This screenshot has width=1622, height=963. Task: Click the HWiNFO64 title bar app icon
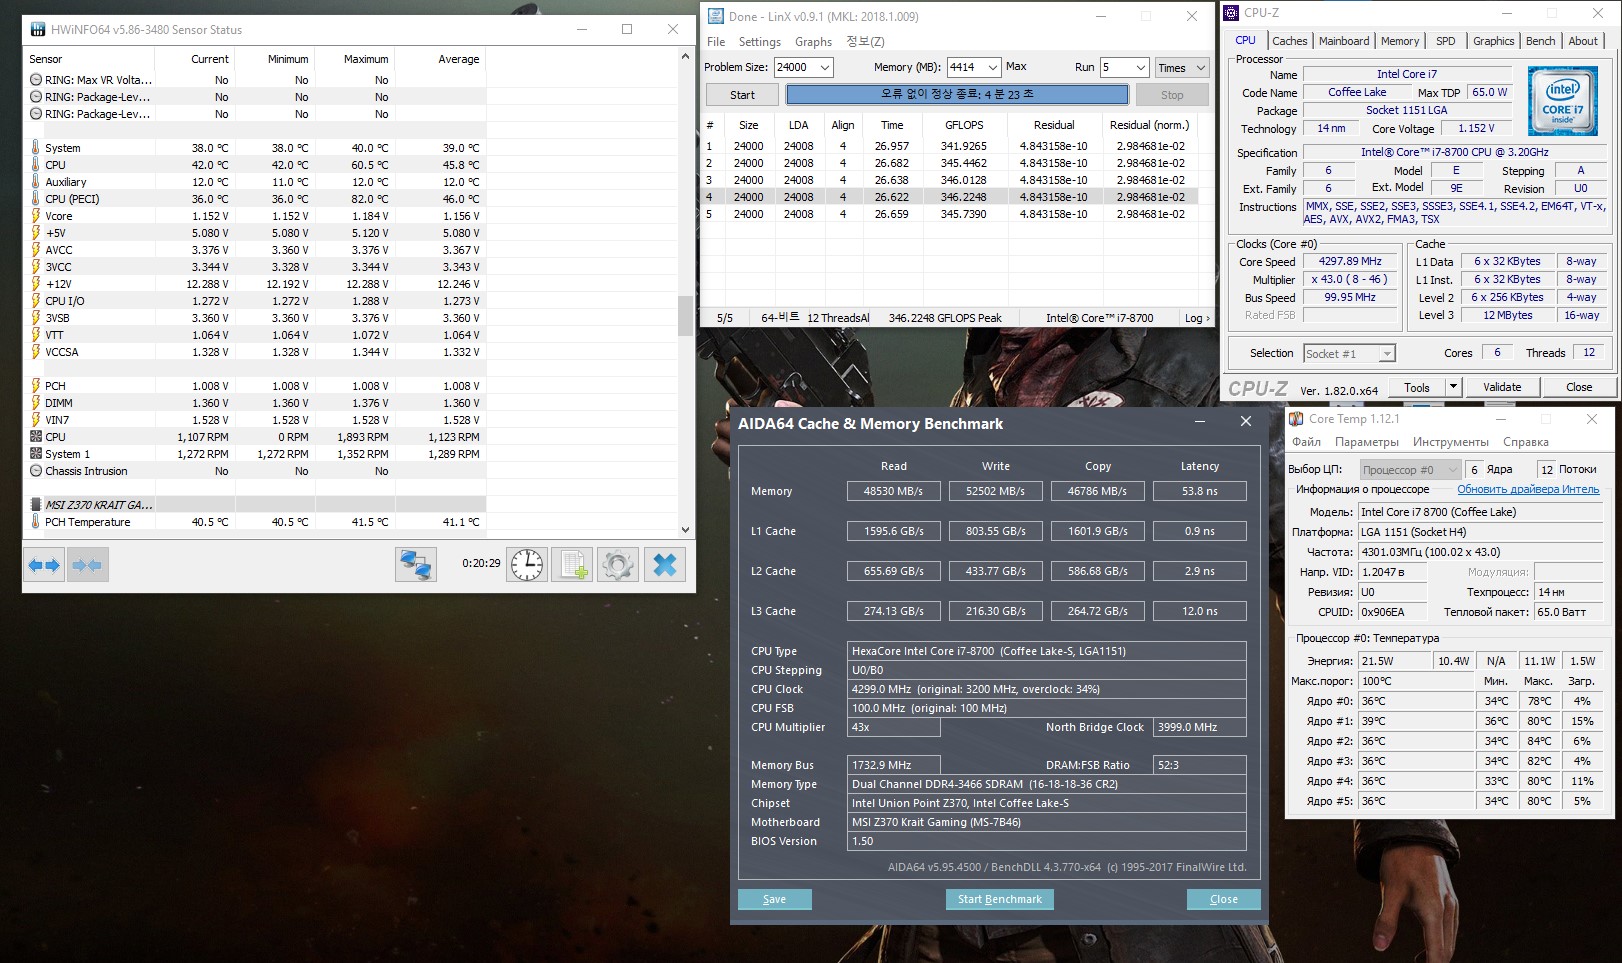coord(37,30)
